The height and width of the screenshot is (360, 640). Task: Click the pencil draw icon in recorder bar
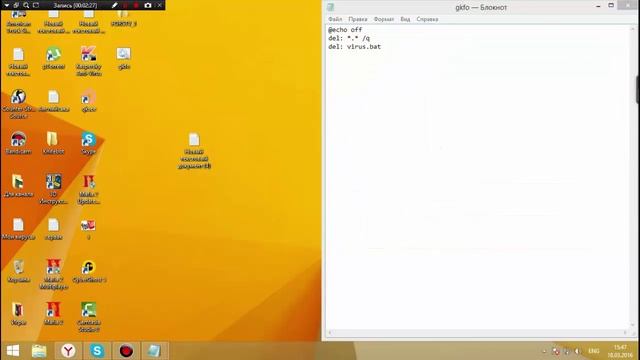tap(115, 5)
